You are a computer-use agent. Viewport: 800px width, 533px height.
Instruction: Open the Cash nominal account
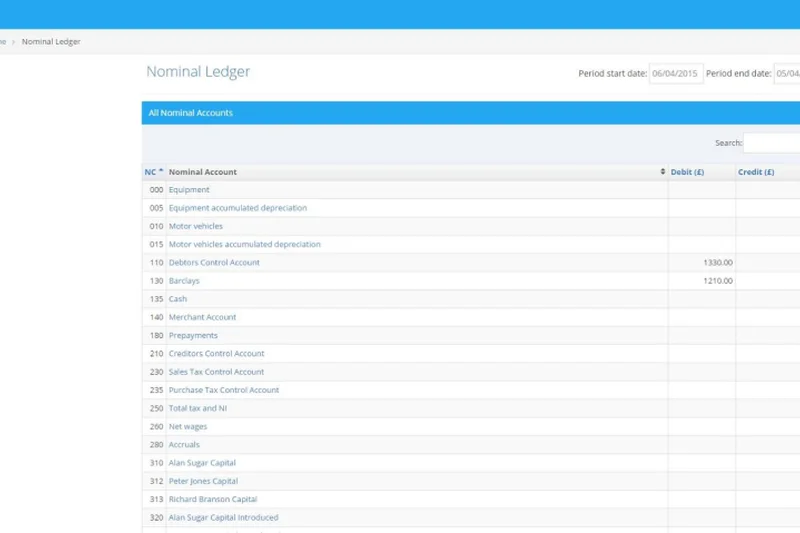178,299
